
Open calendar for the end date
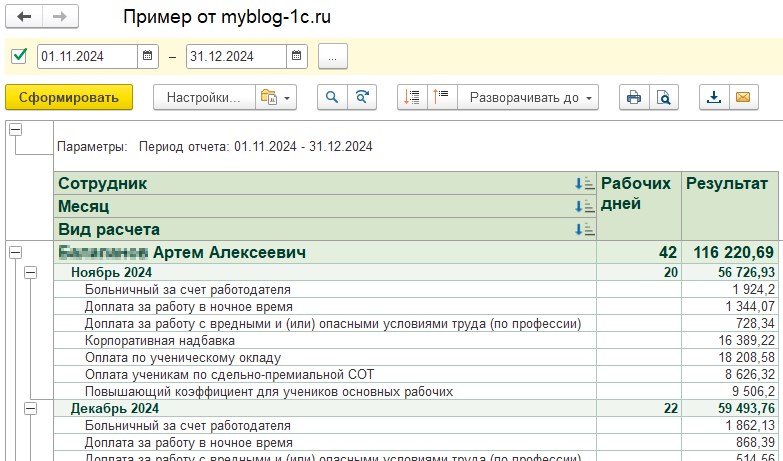297,56
